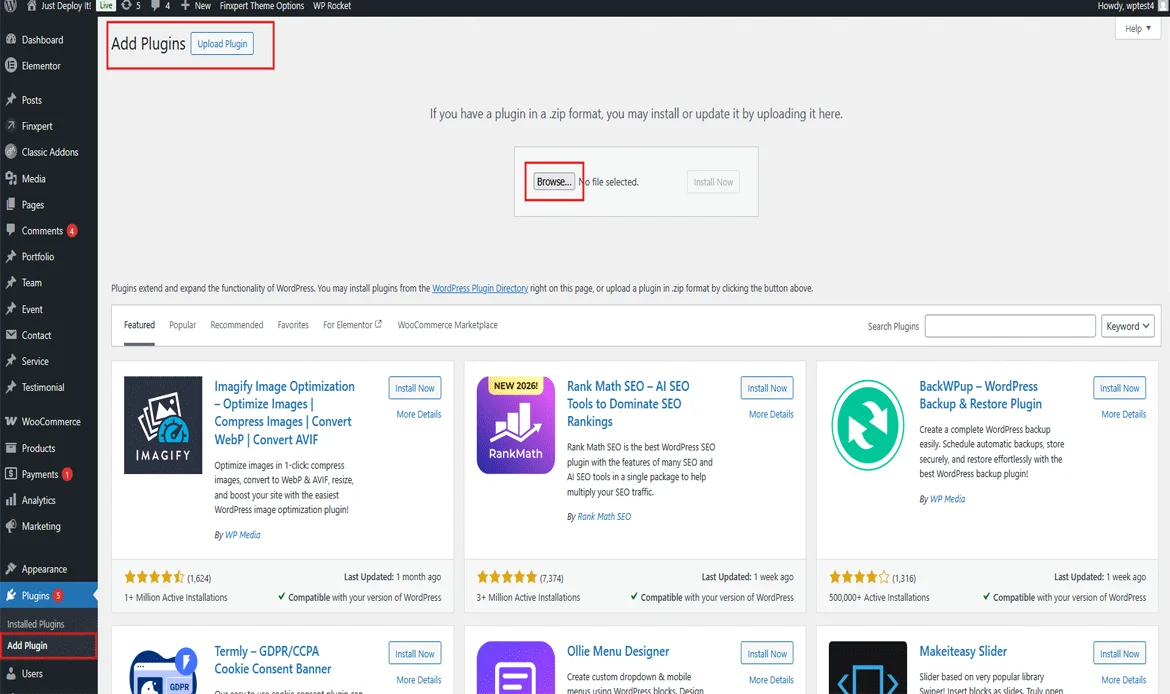The height and width of the screenshot is (694, 1170).
Task: Switch to the Favorites tab
Action: coord(293,325)
